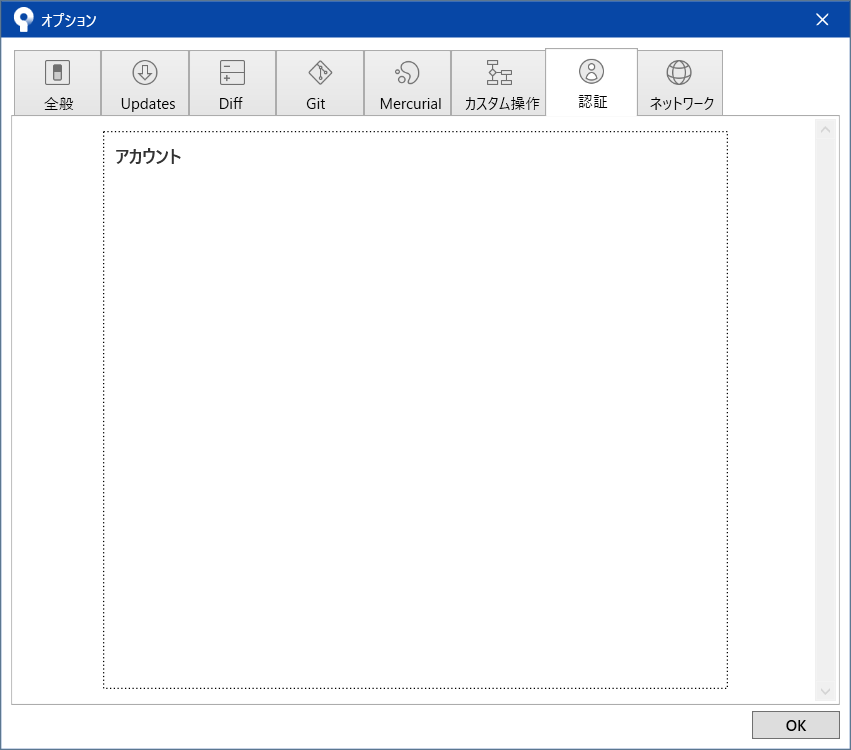This screenshot has width=851, height=750.
Task: Open the ネットワーク tab
Action: (680, 83)
